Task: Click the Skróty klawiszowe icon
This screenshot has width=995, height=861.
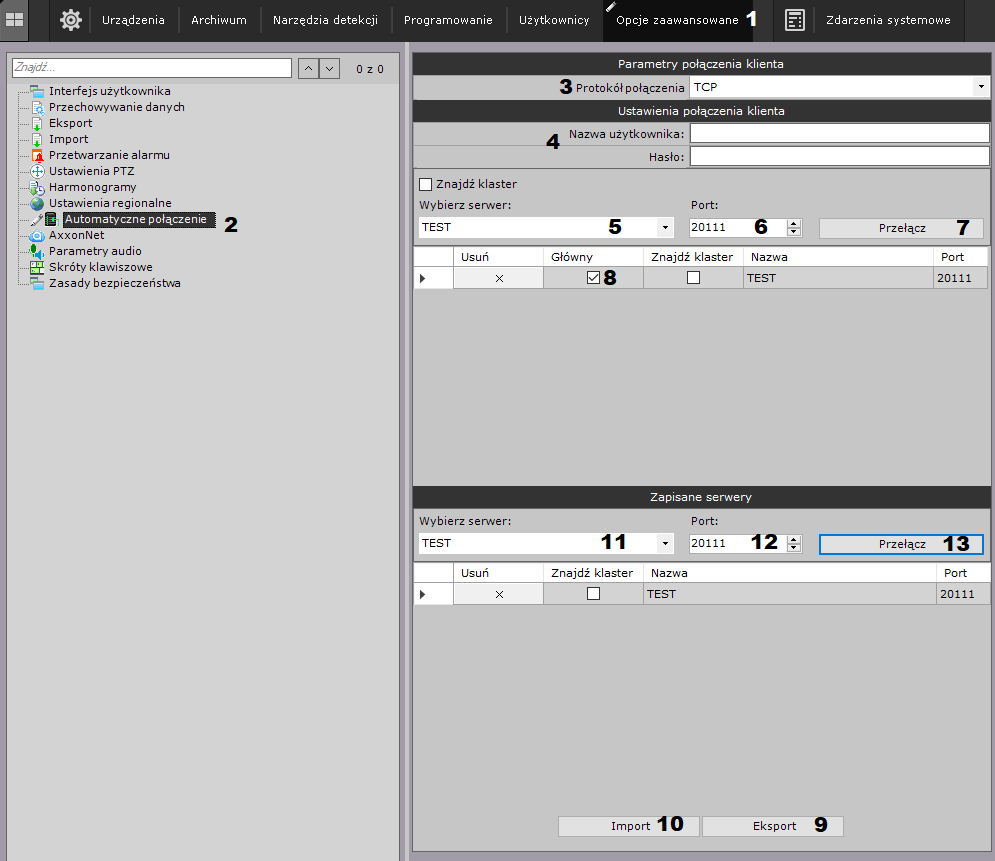Action: click(x=37, y=267)
